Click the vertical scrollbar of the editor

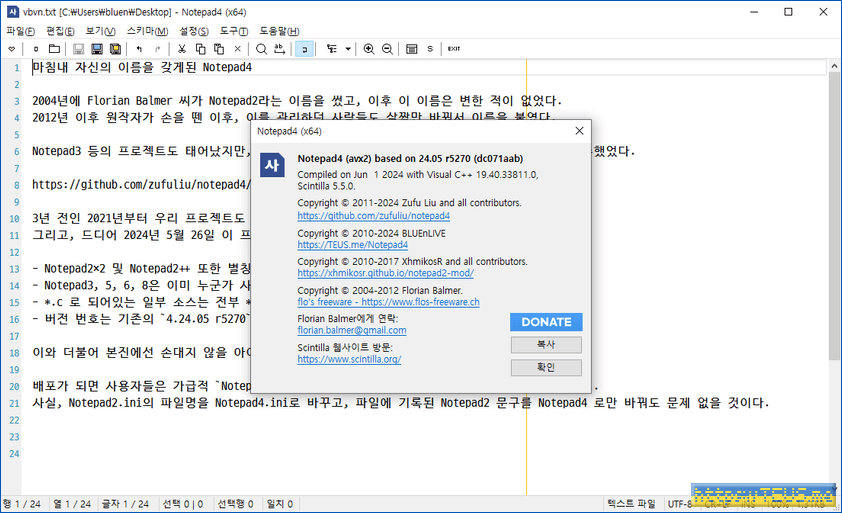[834, 250]
